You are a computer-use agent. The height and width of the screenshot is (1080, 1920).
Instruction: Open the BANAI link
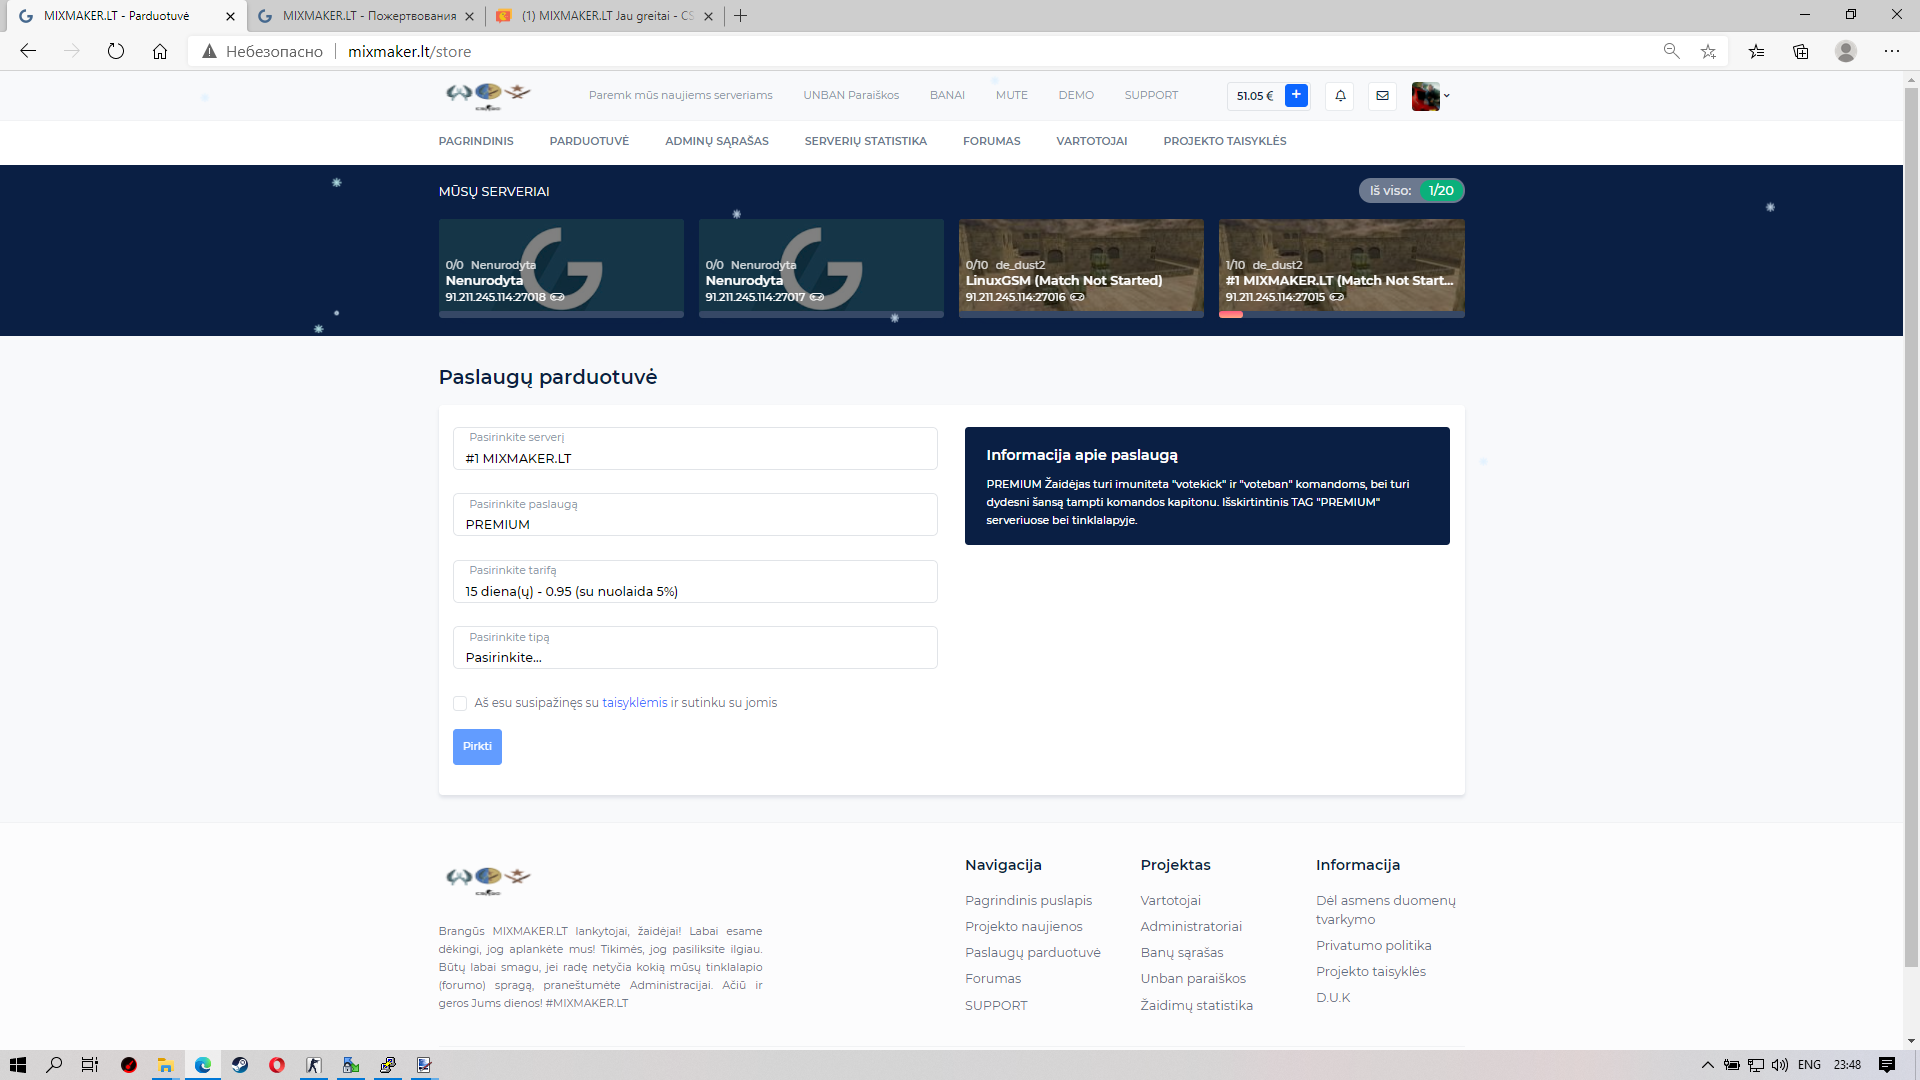947,96
